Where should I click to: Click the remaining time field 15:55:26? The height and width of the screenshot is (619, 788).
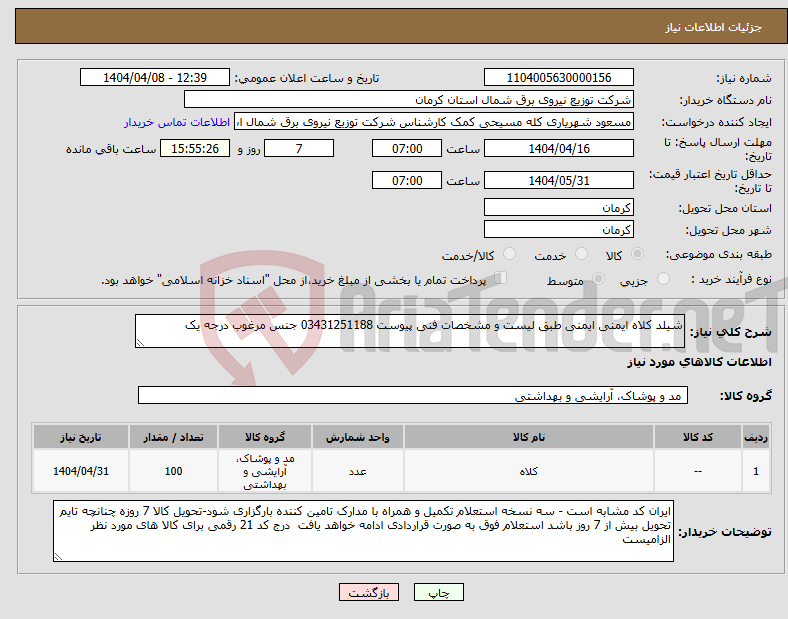[x=195, y=148]
